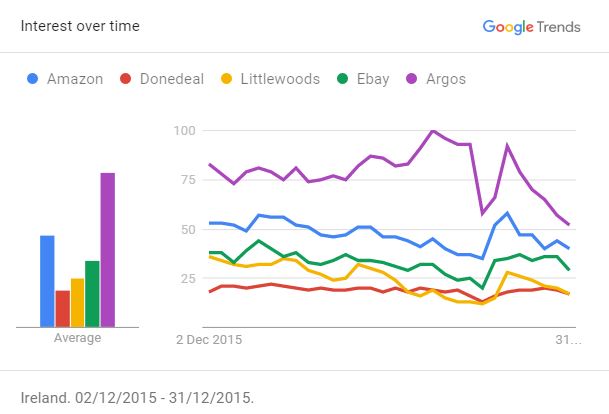The height and width of the screenshot is (414, 609).
Task: Click the green Ebay average bar
Action: [x=92, y=293]
